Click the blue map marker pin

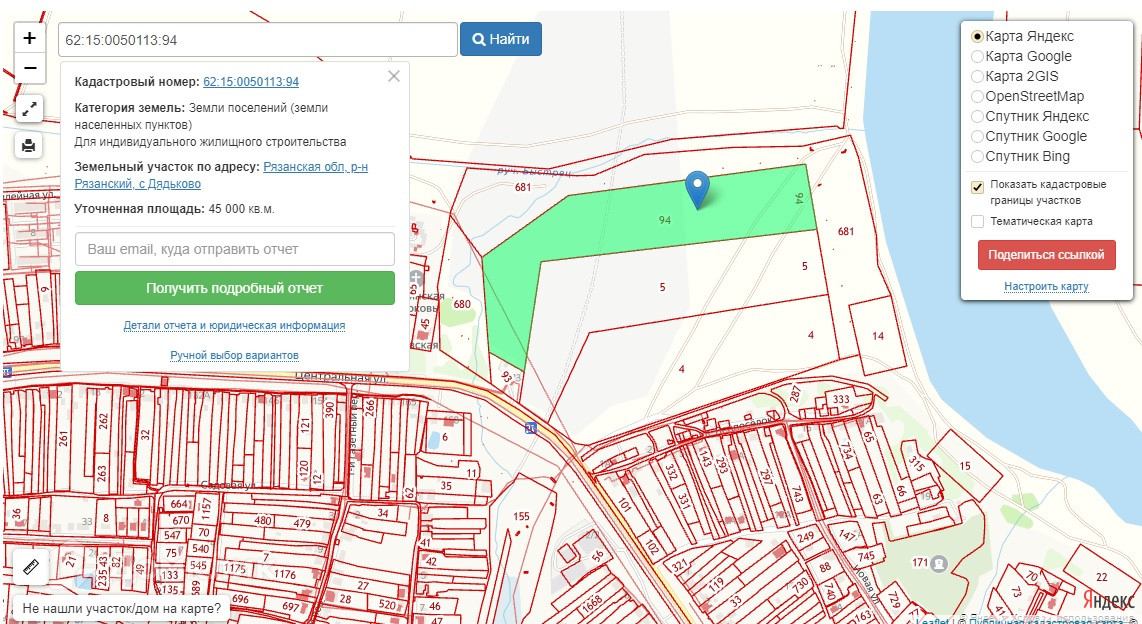click(x=698, y=190)
